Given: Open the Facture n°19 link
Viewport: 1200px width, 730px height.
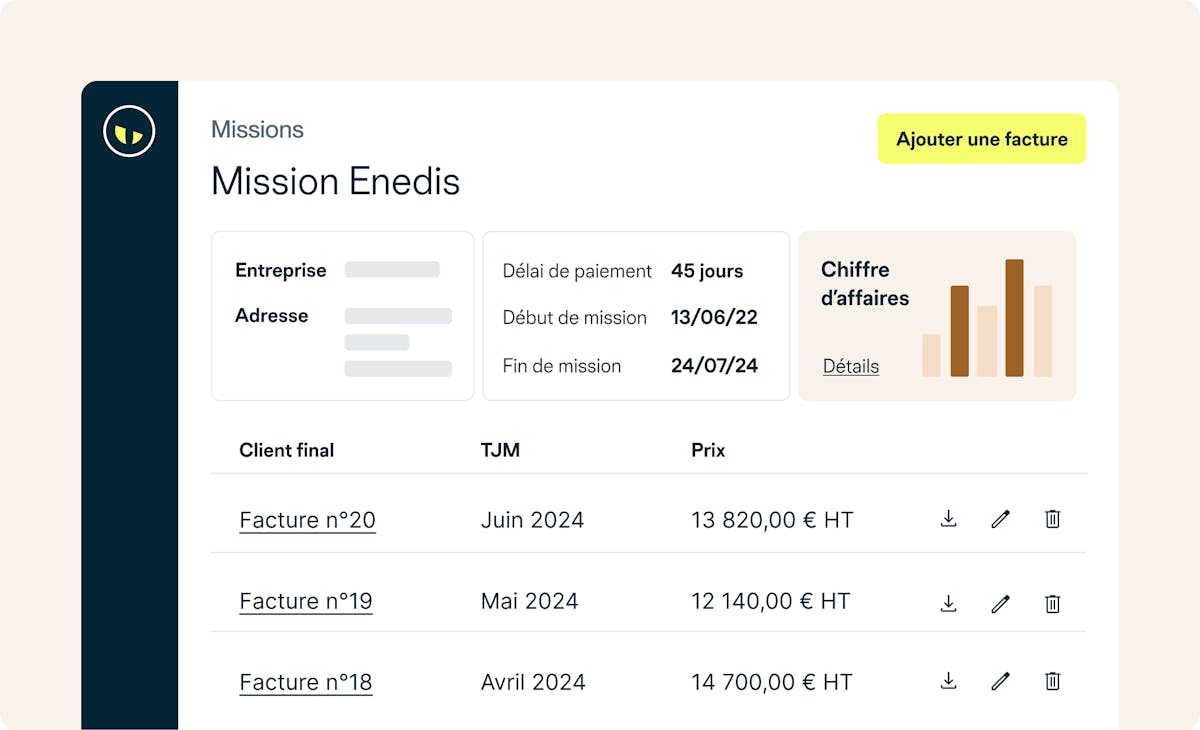Looking at the screenshot, I should (306, 601).
